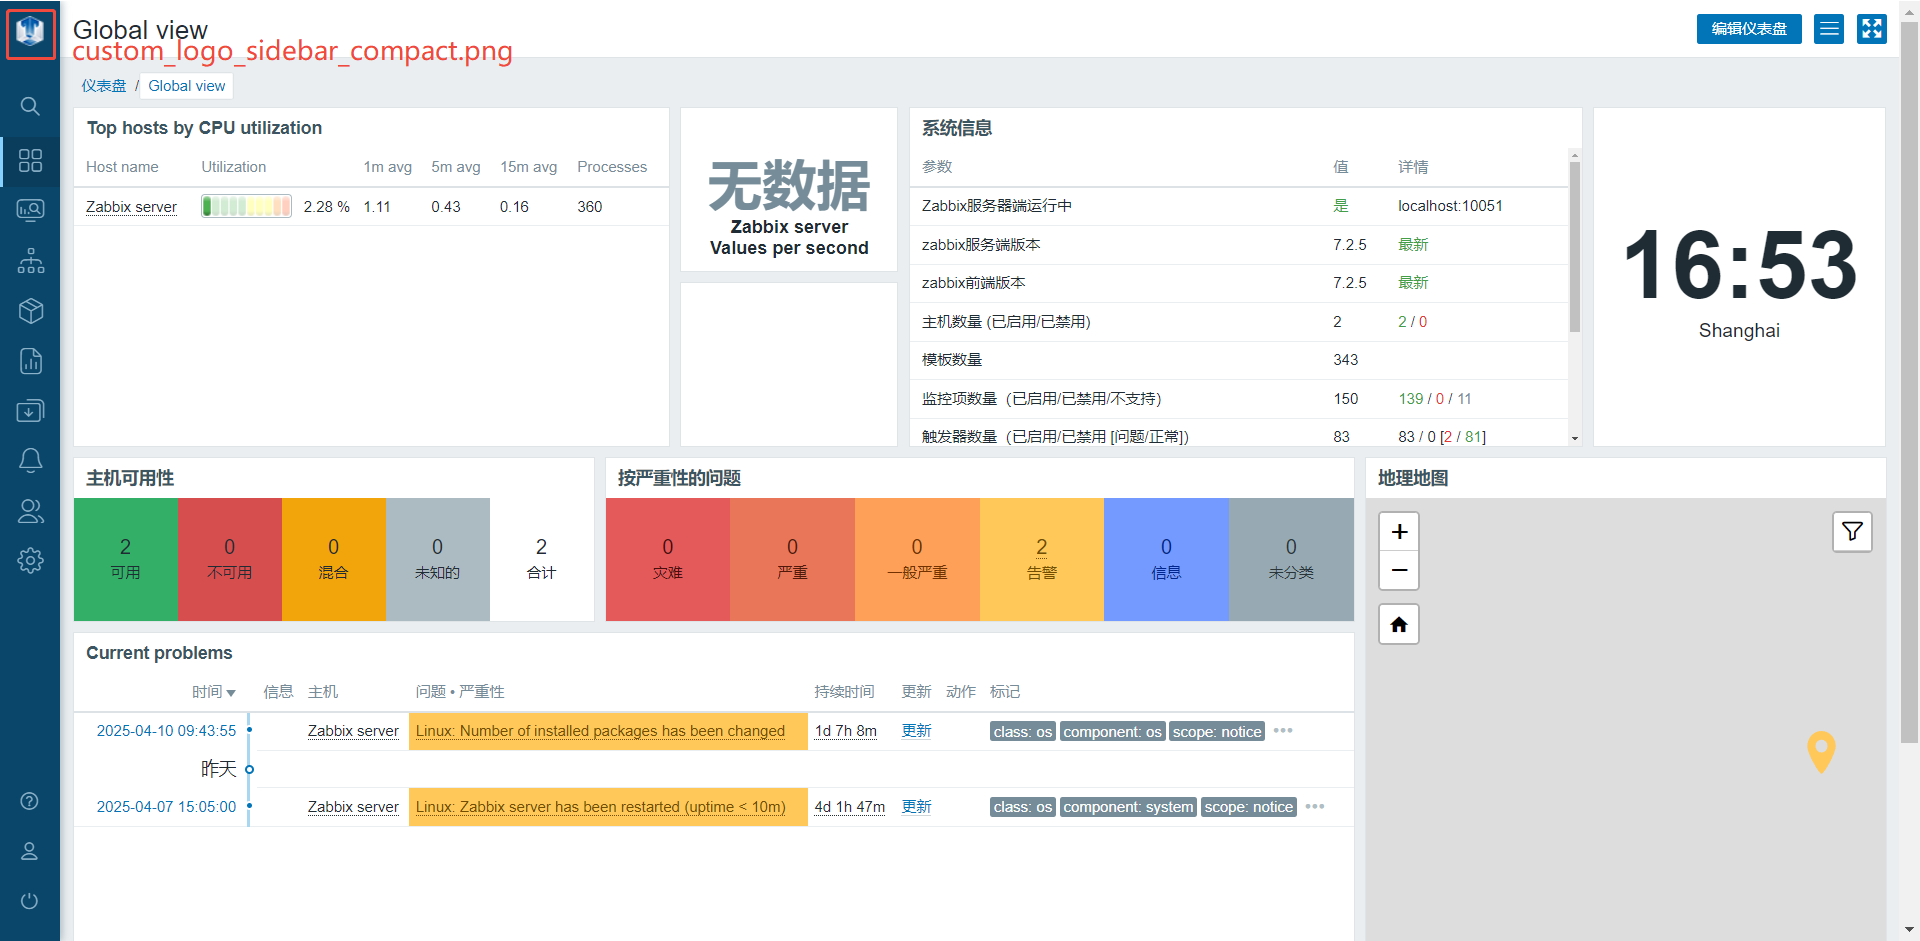Open the Users sidebar icon

[x=30, y=511]
